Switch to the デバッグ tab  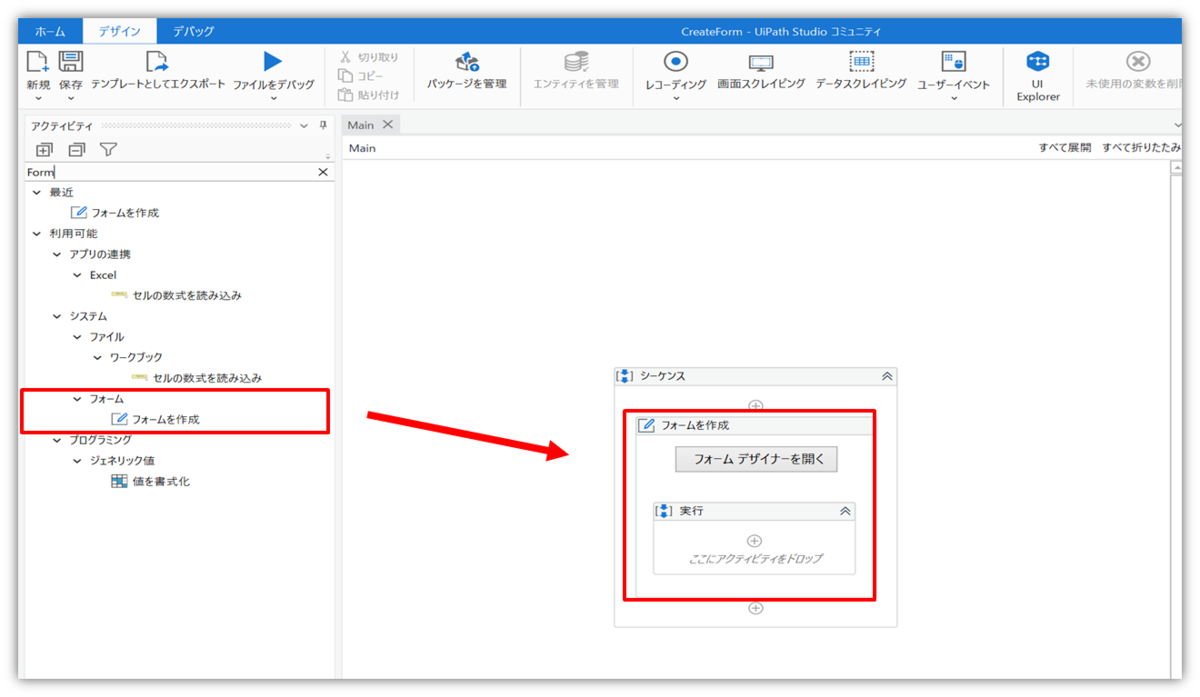click(x=193, y=31)
